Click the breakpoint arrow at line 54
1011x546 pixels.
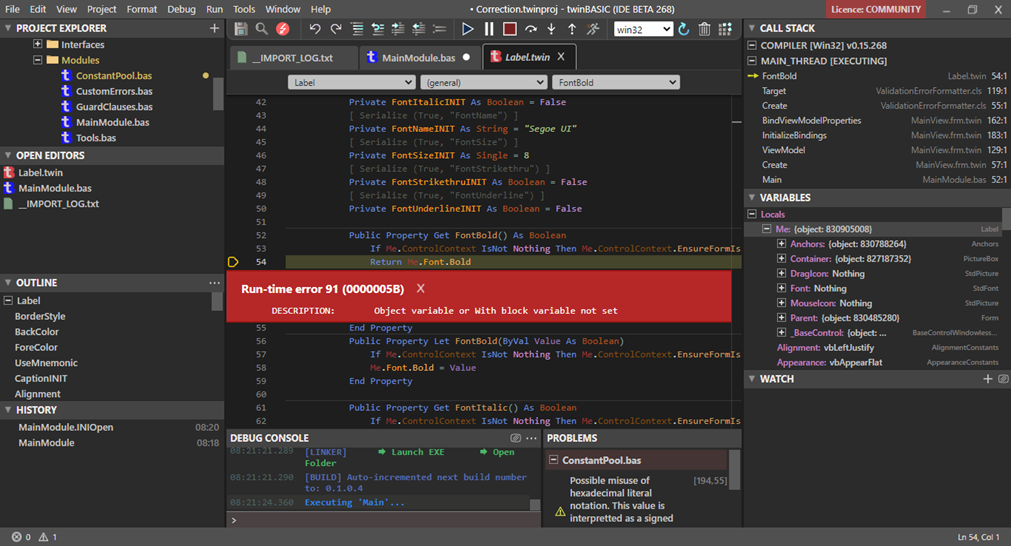(x=233, y=262)
